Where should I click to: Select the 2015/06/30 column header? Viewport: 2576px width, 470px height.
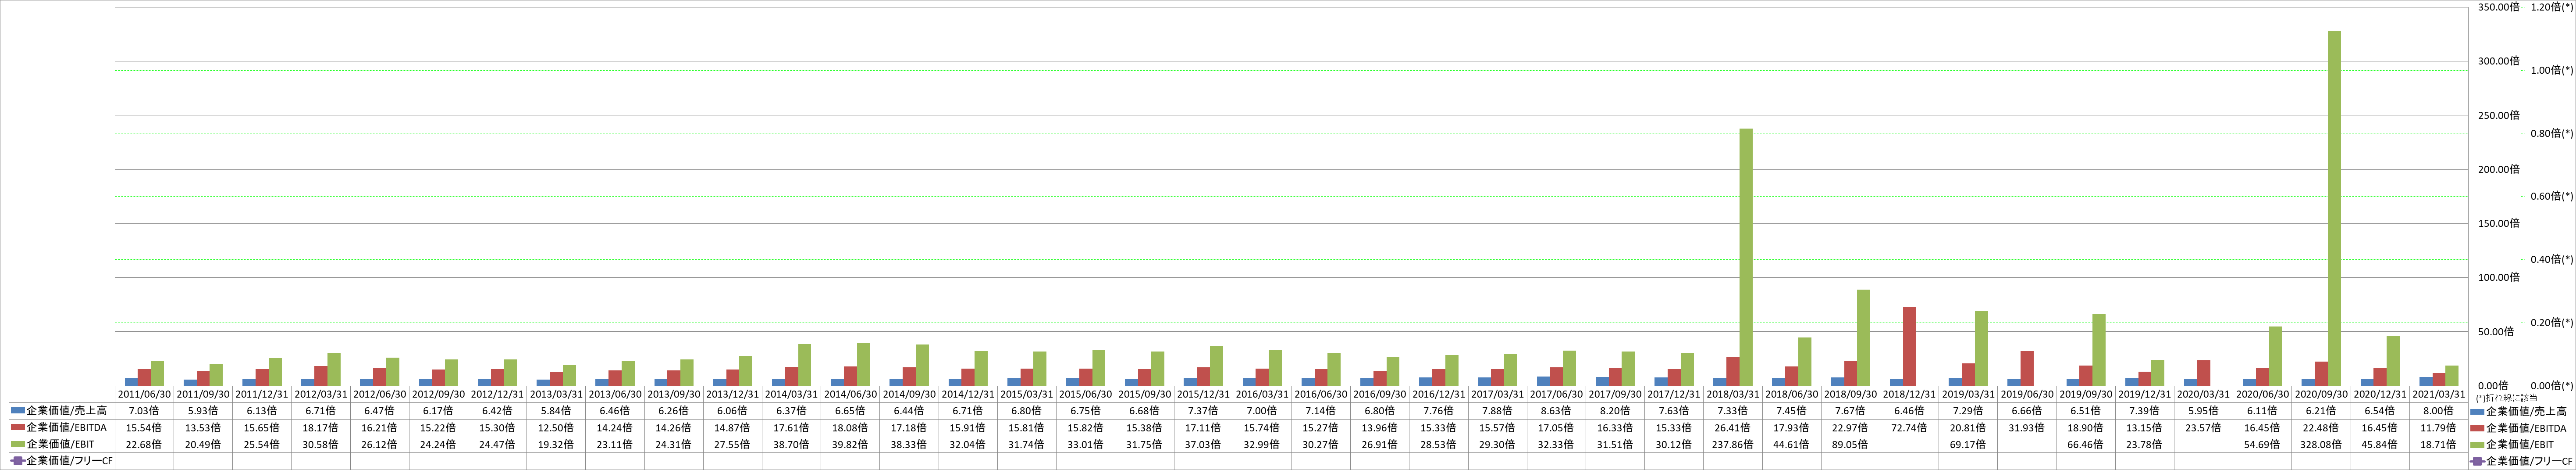1086,394
